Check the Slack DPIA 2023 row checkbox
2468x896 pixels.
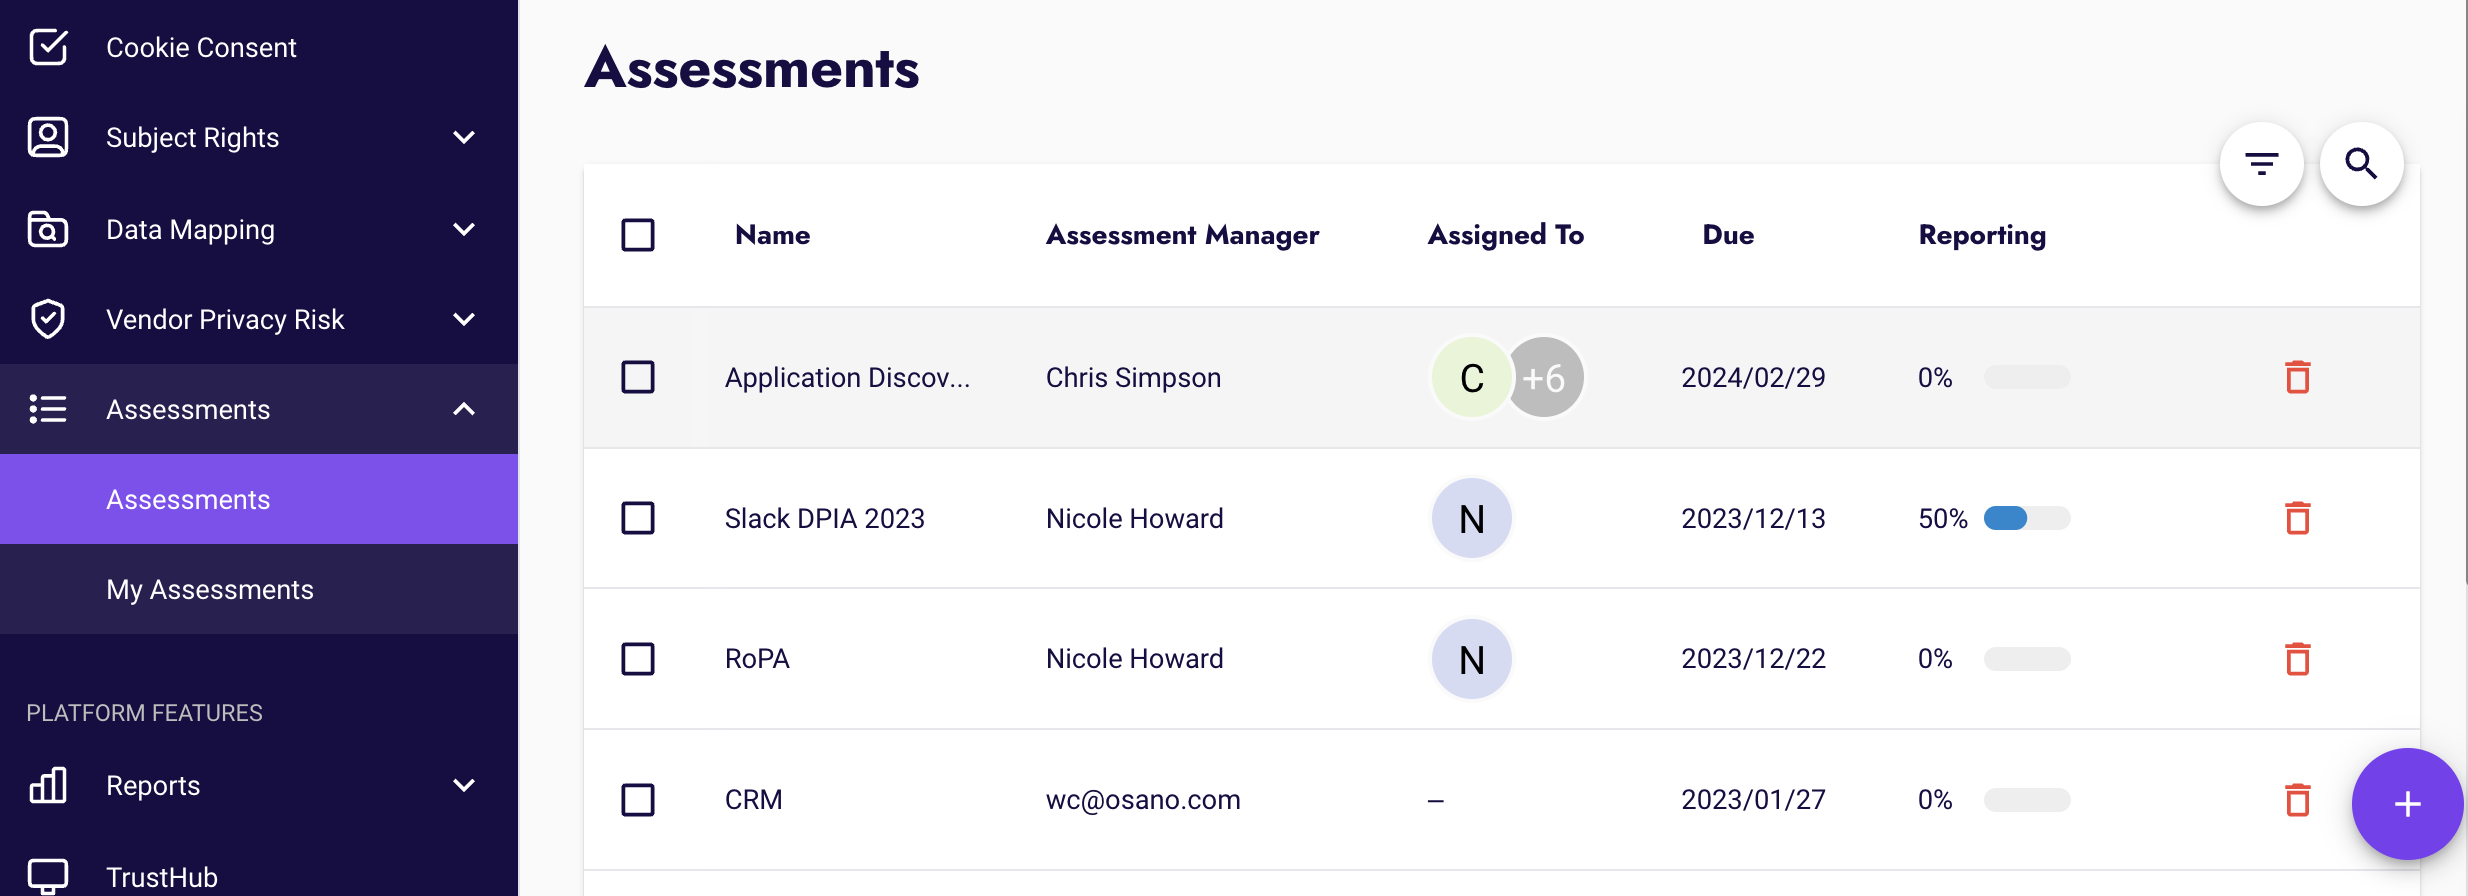point(638,518)
